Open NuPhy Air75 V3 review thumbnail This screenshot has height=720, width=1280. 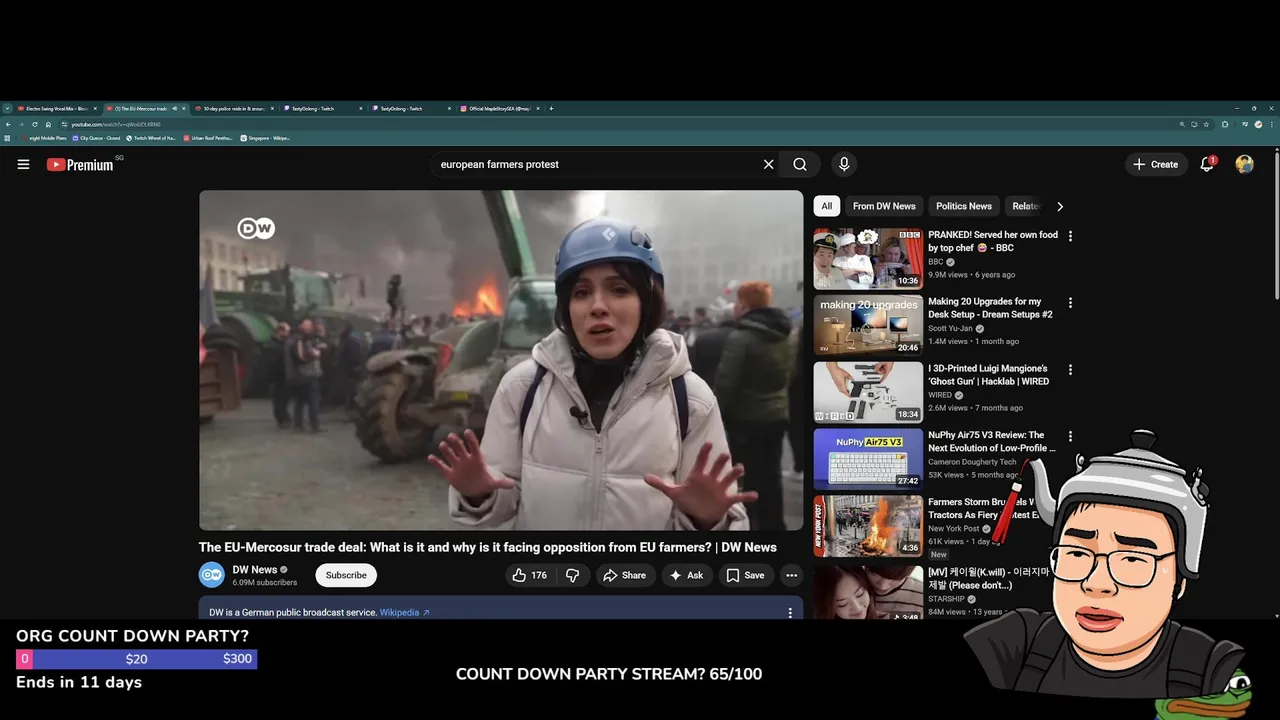(x=868, y=459)
